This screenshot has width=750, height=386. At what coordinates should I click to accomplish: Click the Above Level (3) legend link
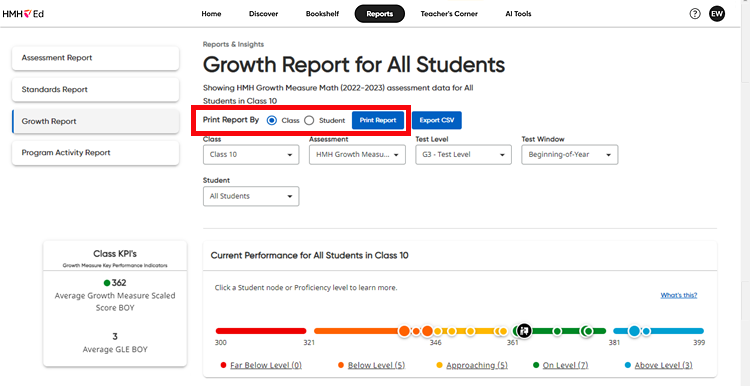663,365
